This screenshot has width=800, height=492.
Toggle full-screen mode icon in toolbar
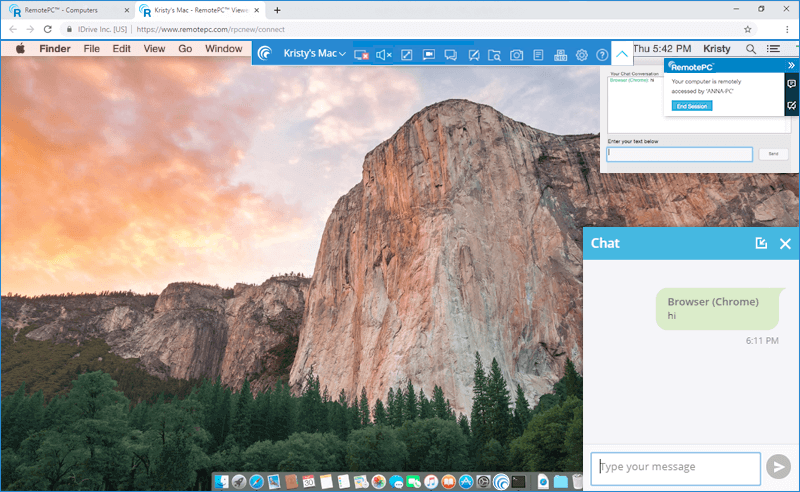pyautogui.click(x=406, y=54)
